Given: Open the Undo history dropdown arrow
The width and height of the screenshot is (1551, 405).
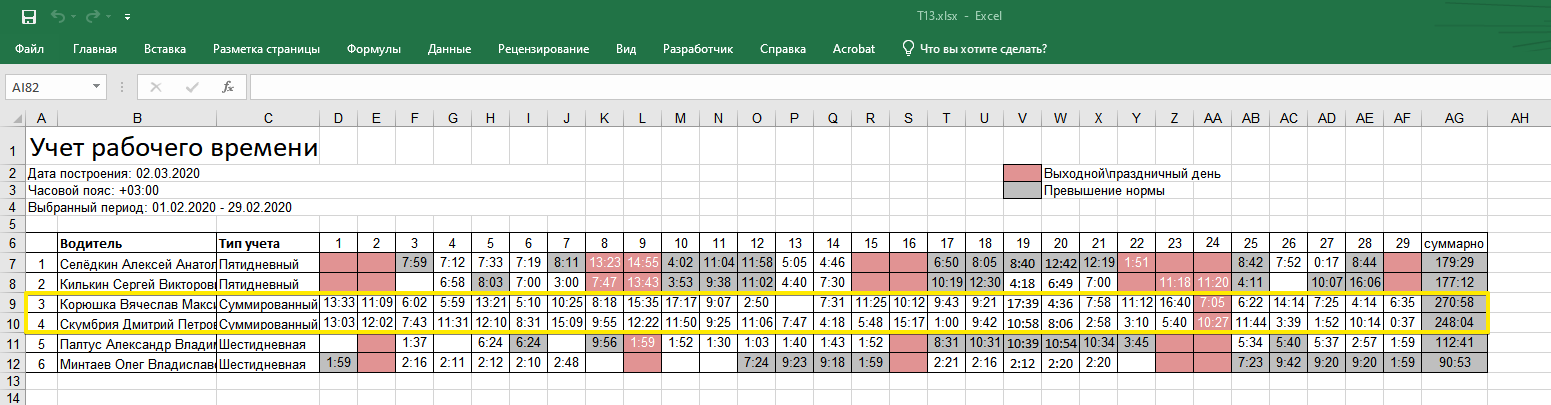Looking at the screenshot, I should pos(74,18).
